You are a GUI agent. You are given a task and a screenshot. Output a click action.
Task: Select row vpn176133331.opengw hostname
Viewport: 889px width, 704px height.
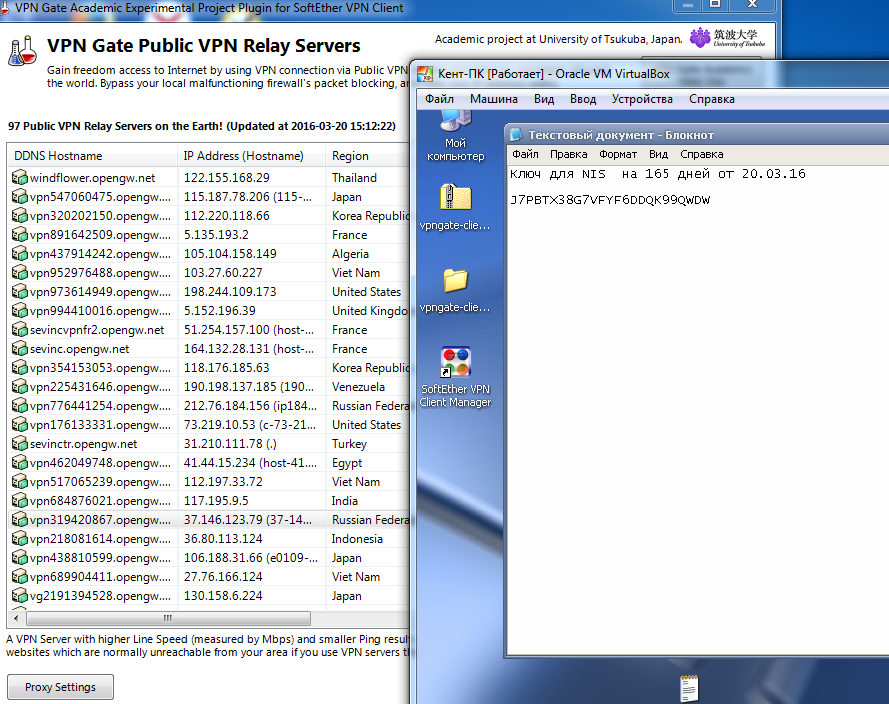(100, 425)
